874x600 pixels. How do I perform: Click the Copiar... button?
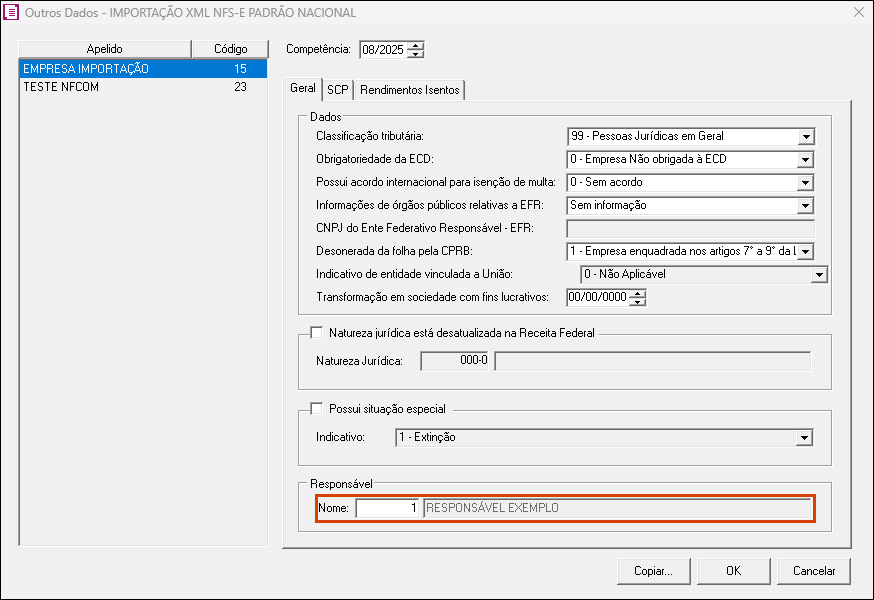tap(653, 571)
